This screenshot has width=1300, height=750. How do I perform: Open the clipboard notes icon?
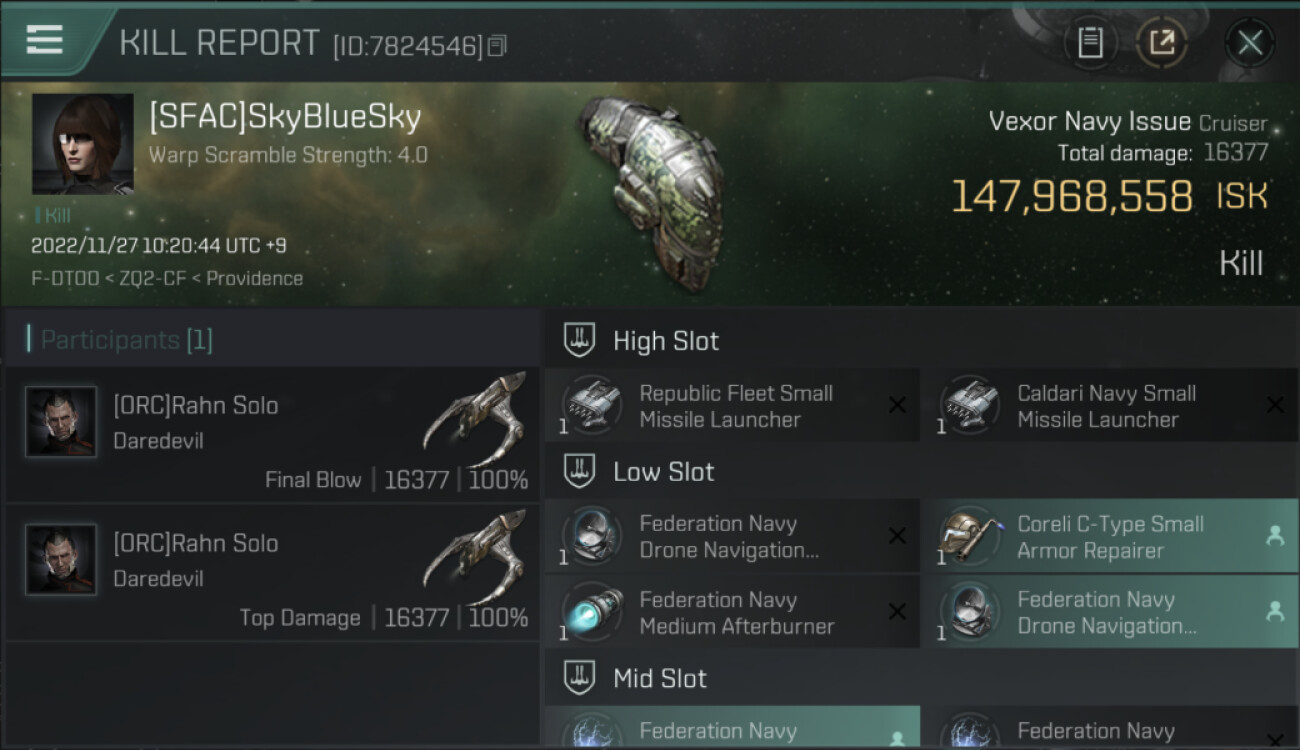(1090, 43)
